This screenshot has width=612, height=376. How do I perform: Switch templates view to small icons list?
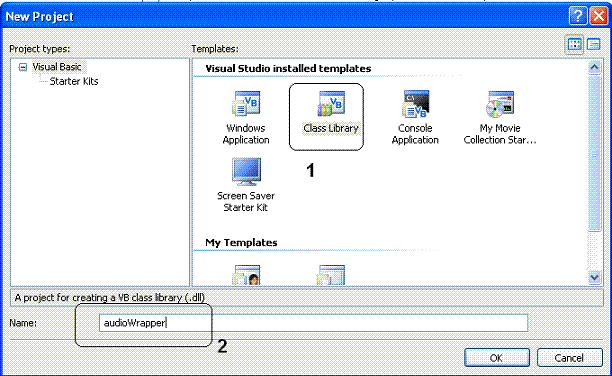click(594, 45)
